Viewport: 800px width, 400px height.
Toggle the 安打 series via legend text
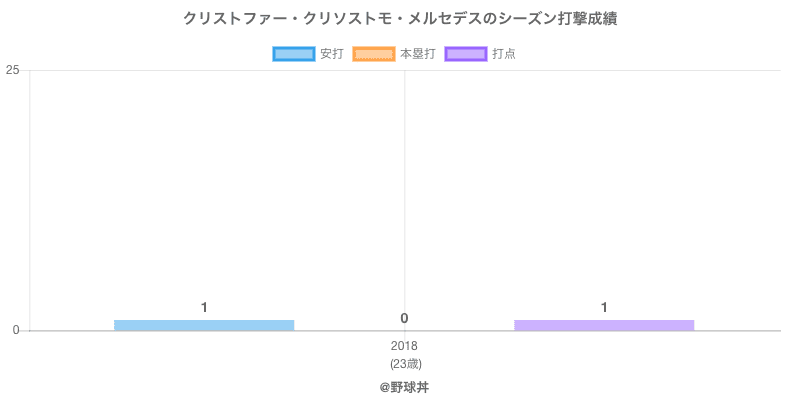(x=331, y=54)
